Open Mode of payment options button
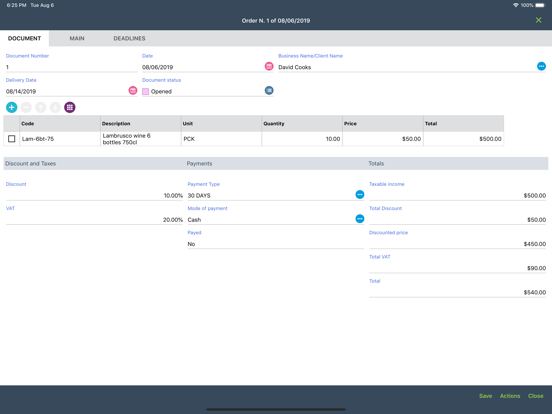552x414 pixels. (359, 219)
